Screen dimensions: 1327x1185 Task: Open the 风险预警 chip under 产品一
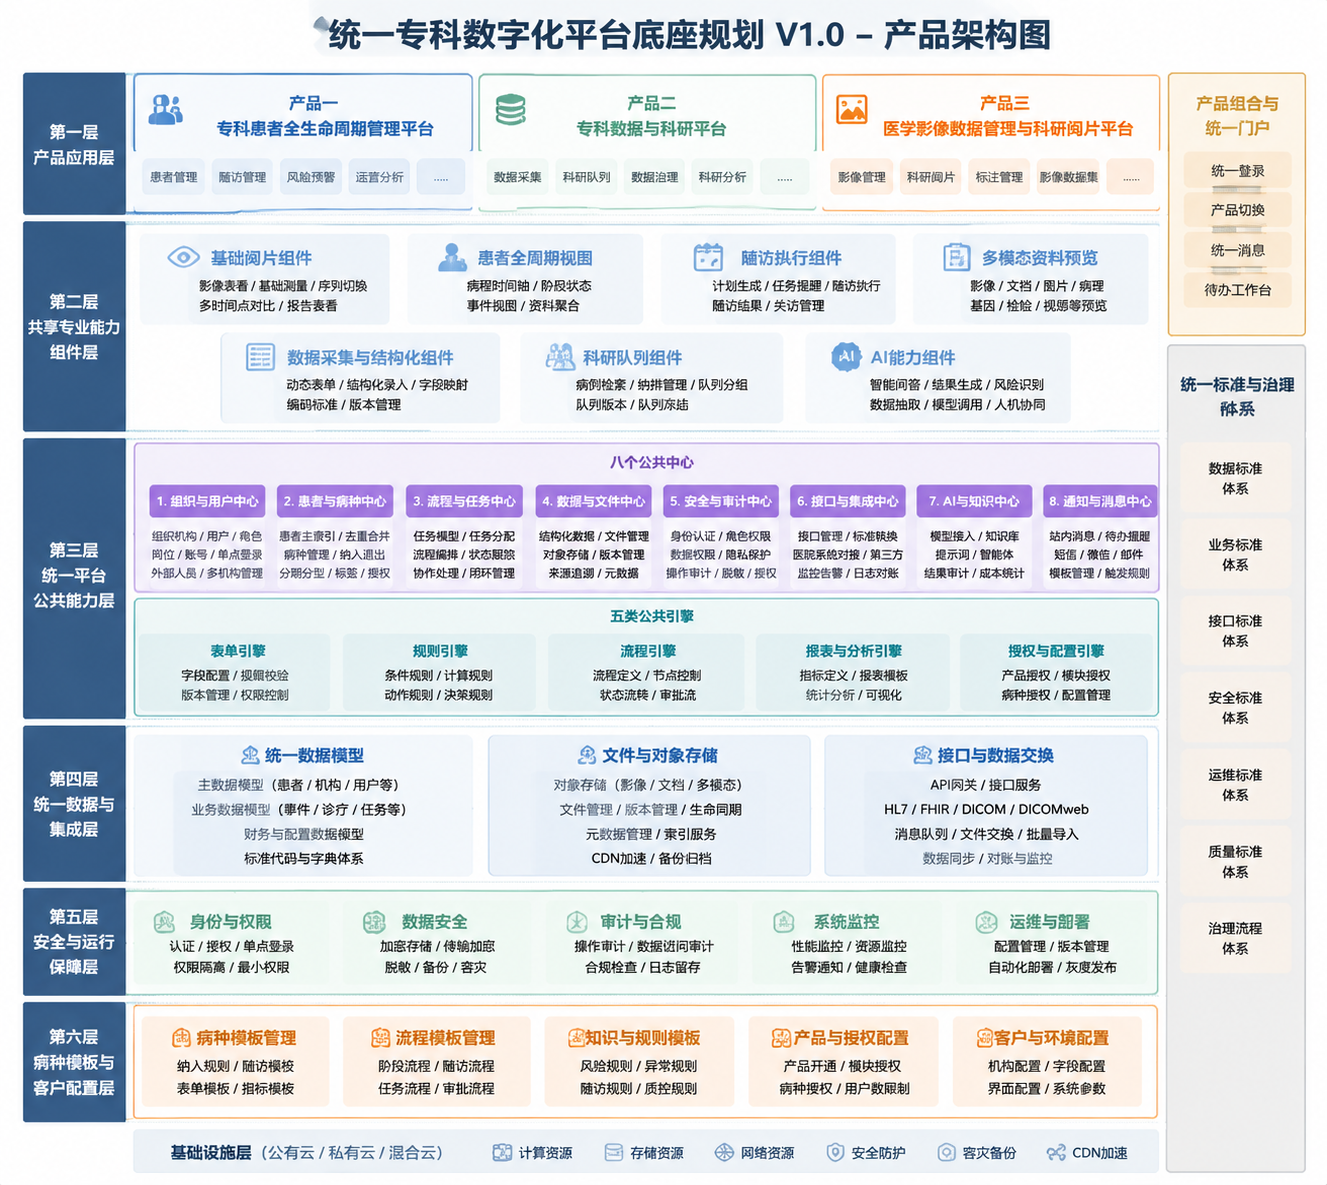click(x=311, y=177)
